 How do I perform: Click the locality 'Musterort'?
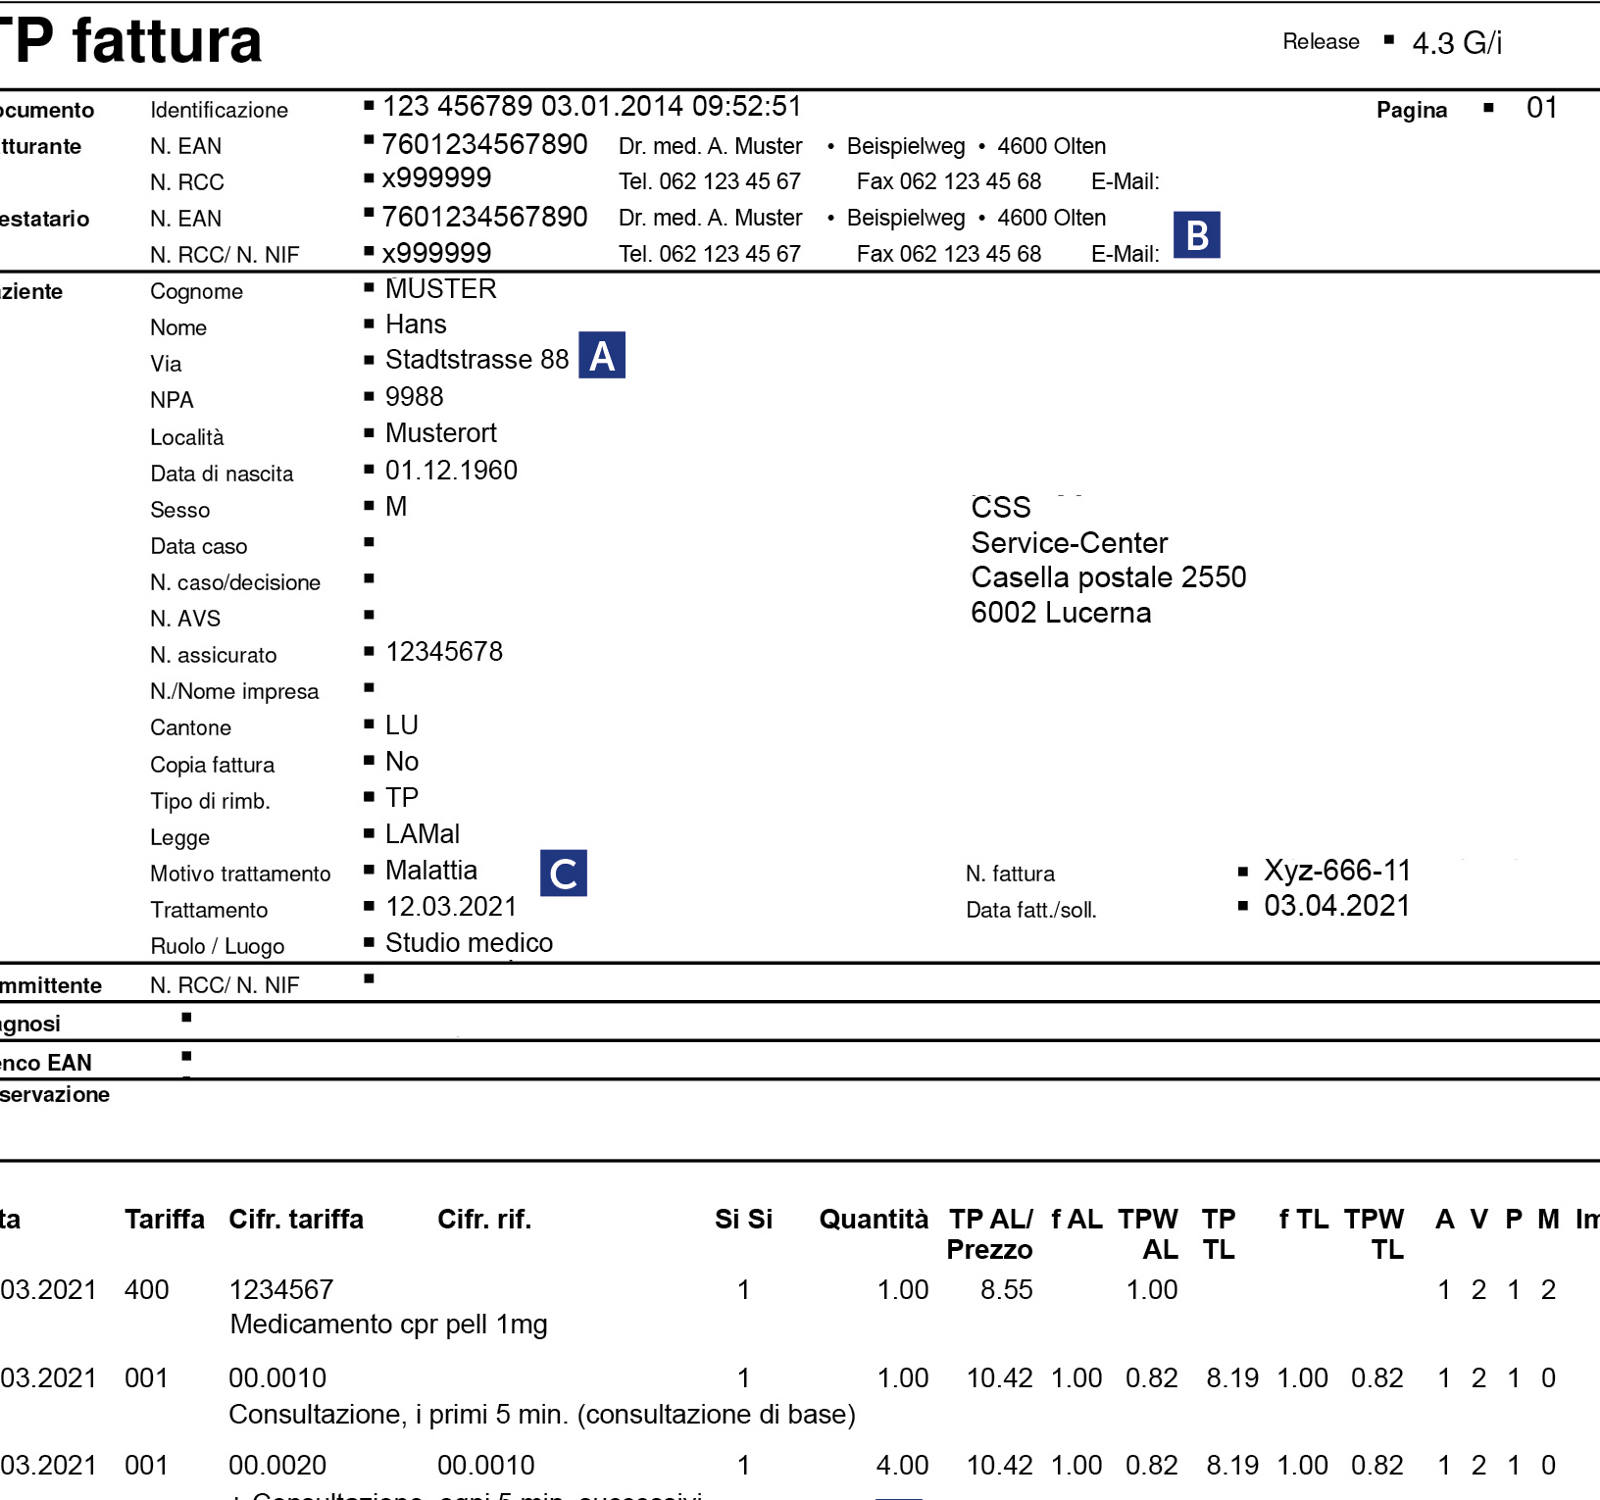(441, 433)
